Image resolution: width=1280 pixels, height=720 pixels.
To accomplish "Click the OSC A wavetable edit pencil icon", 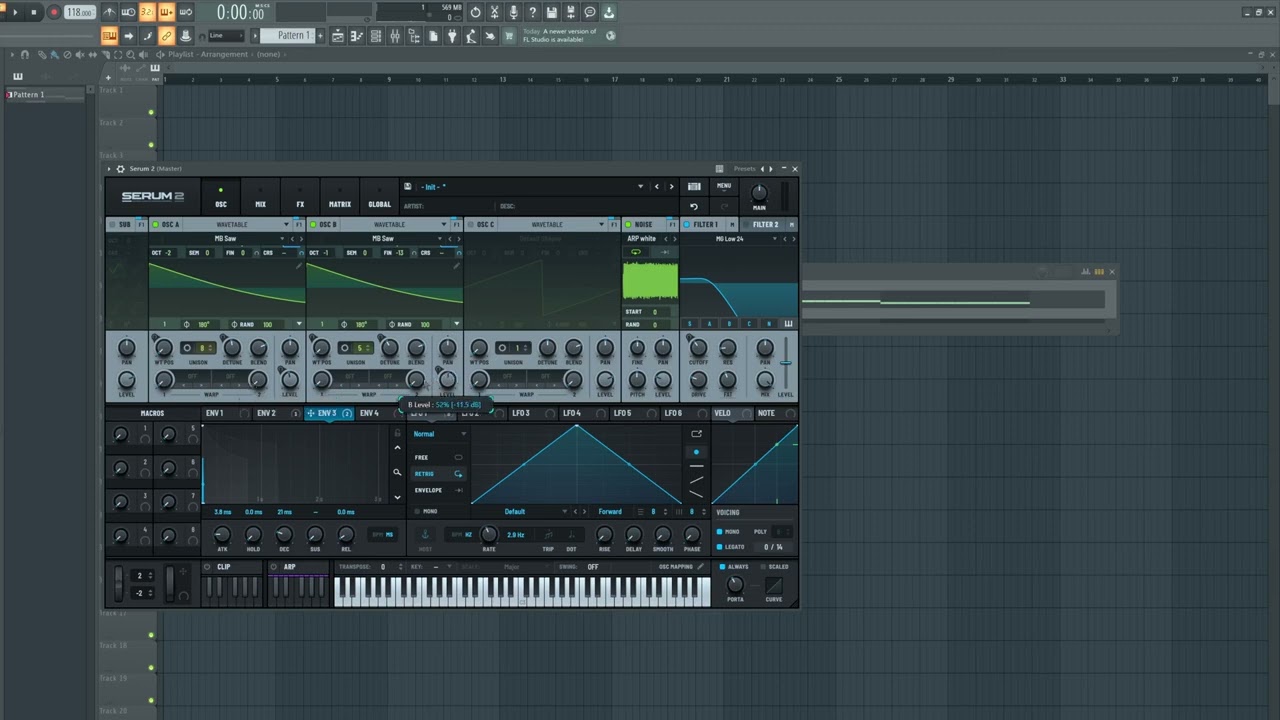I will coord(298,266).
